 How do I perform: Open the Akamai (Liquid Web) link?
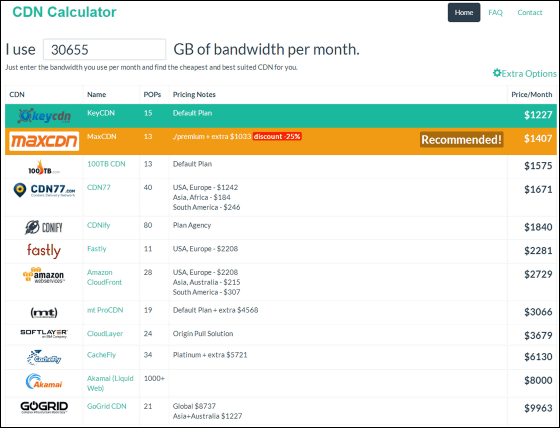click(x=110, y=383)
